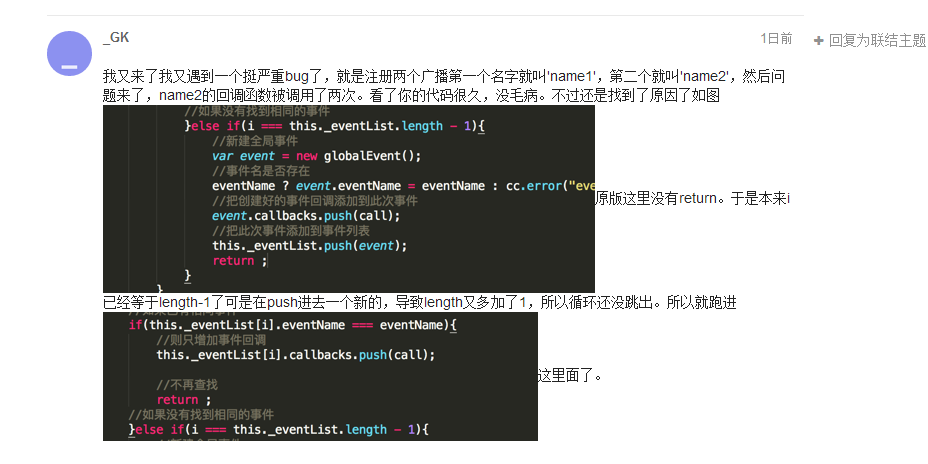Click the line starting 题来了，name2的回调函数
Image resolution: width=928 pixels, height=464 pixels.
[x=411, y=95]
